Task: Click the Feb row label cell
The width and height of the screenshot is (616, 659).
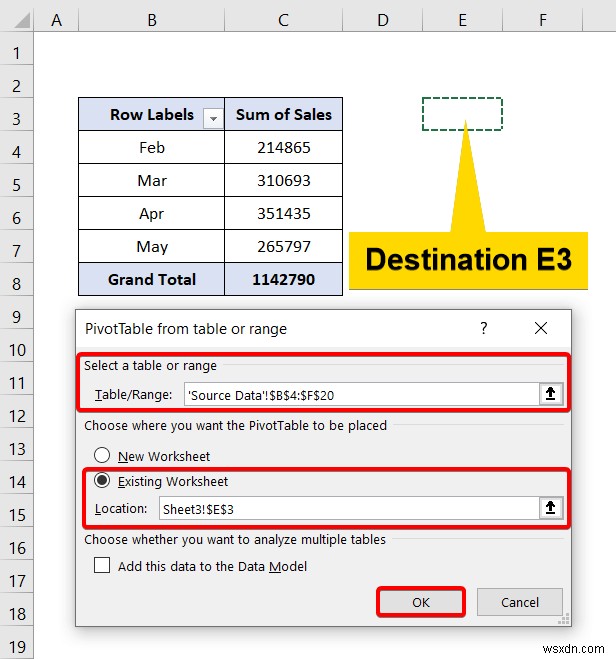Action: click(152, 147)
